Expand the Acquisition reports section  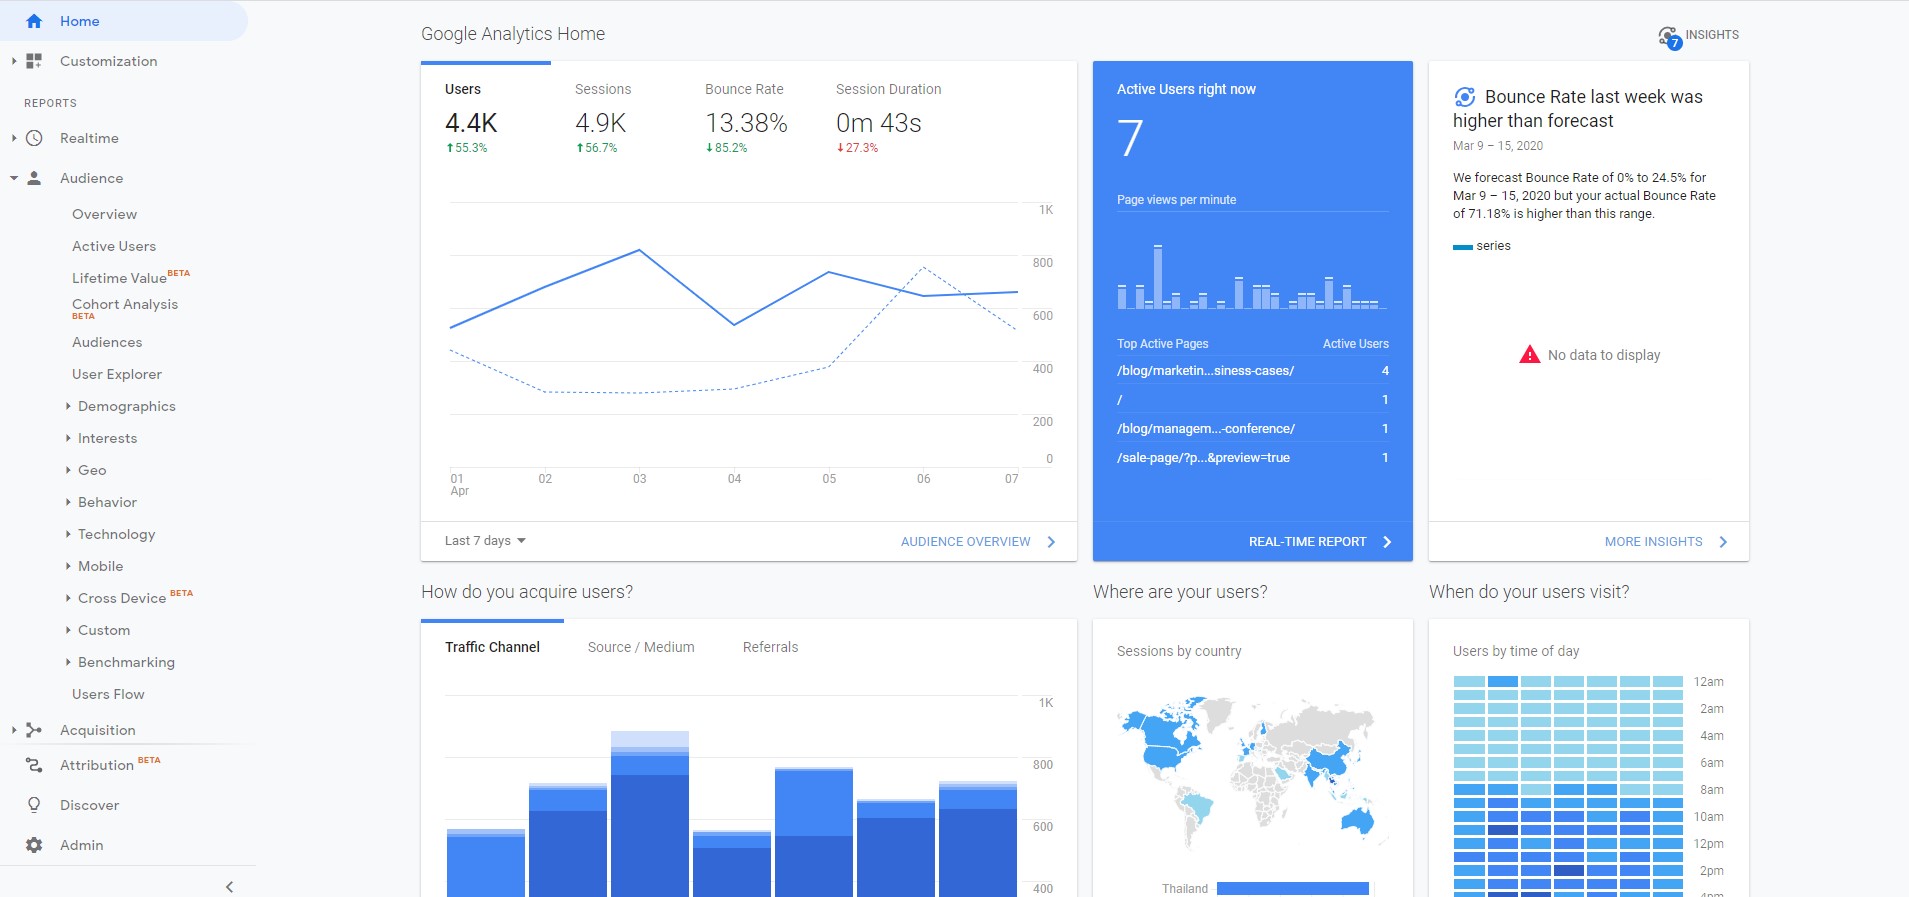(14, 730)
